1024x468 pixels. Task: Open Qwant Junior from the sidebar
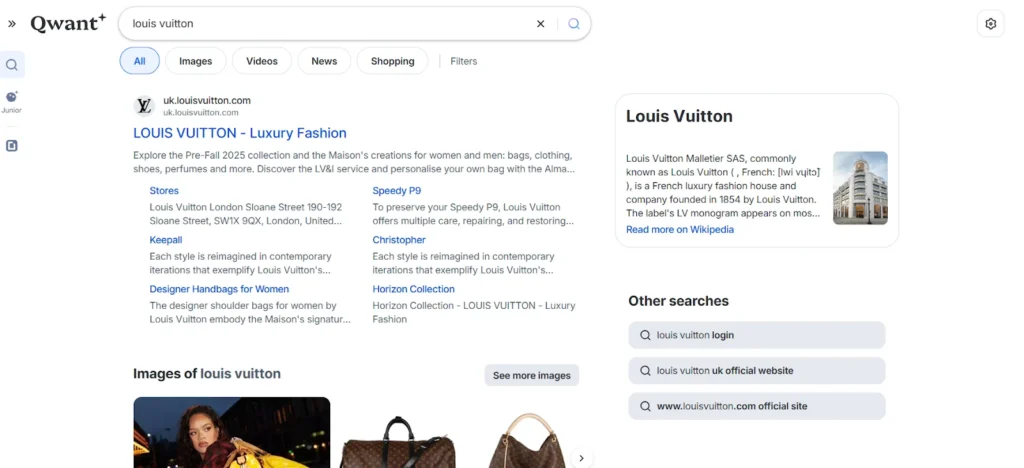click(x=12, y=101)
